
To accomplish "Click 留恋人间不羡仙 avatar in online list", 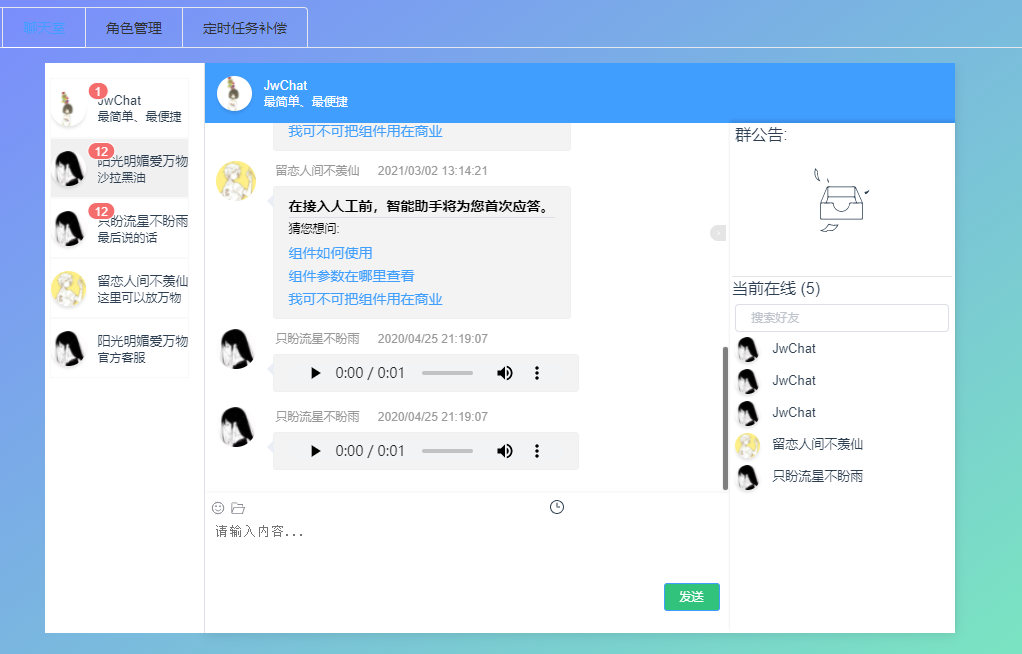I will pos(747,446).
